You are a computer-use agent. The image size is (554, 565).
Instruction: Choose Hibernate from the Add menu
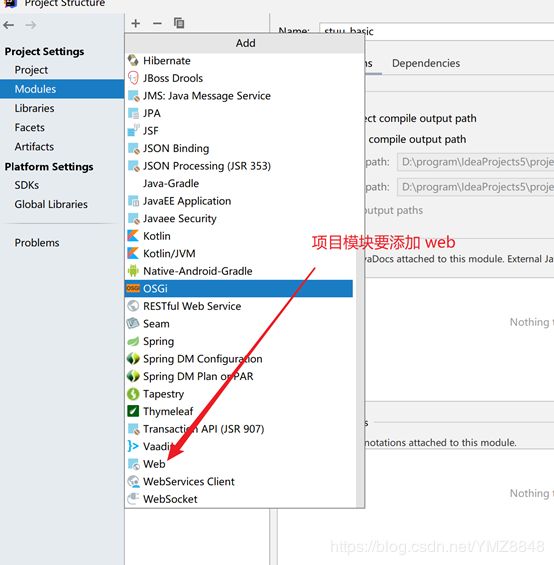(239, 61)
